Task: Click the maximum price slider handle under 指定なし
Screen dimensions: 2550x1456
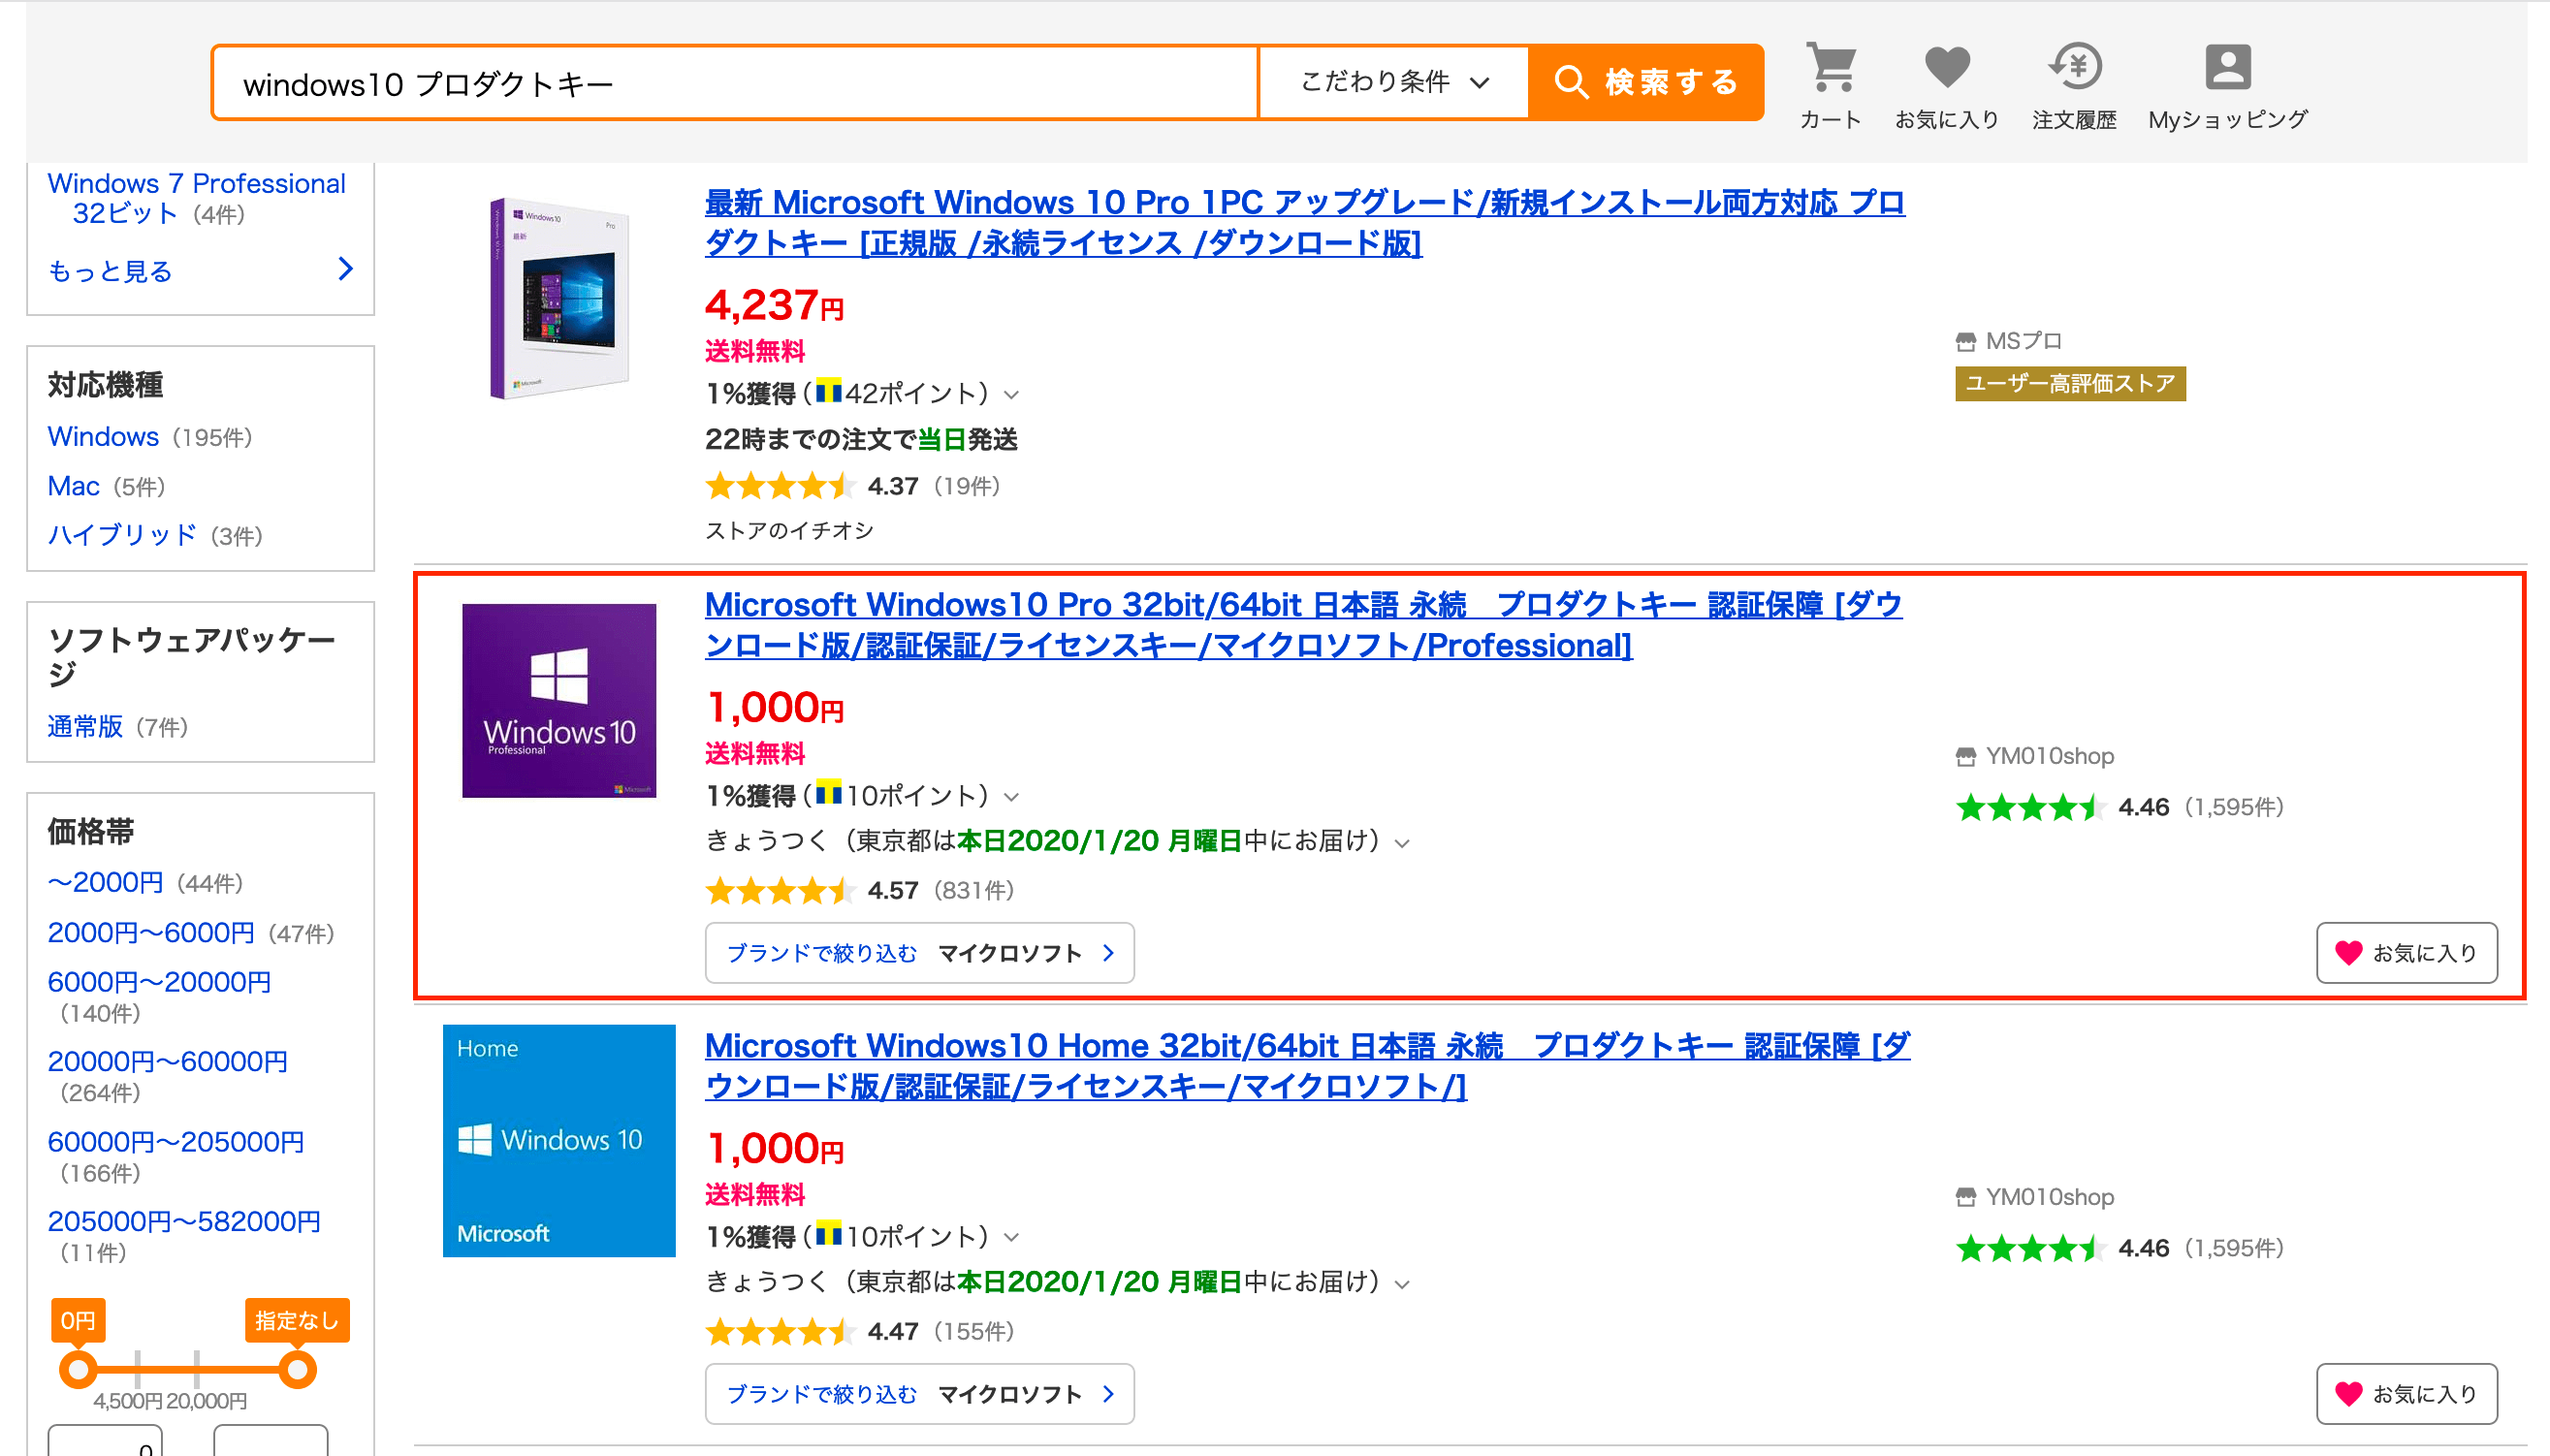Action: [x=297, y=1369]
